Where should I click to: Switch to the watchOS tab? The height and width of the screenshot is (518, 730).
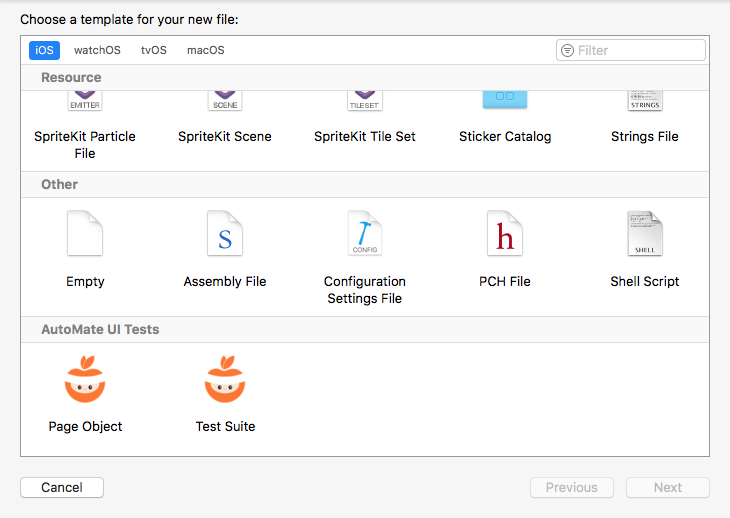pos(97,50)
